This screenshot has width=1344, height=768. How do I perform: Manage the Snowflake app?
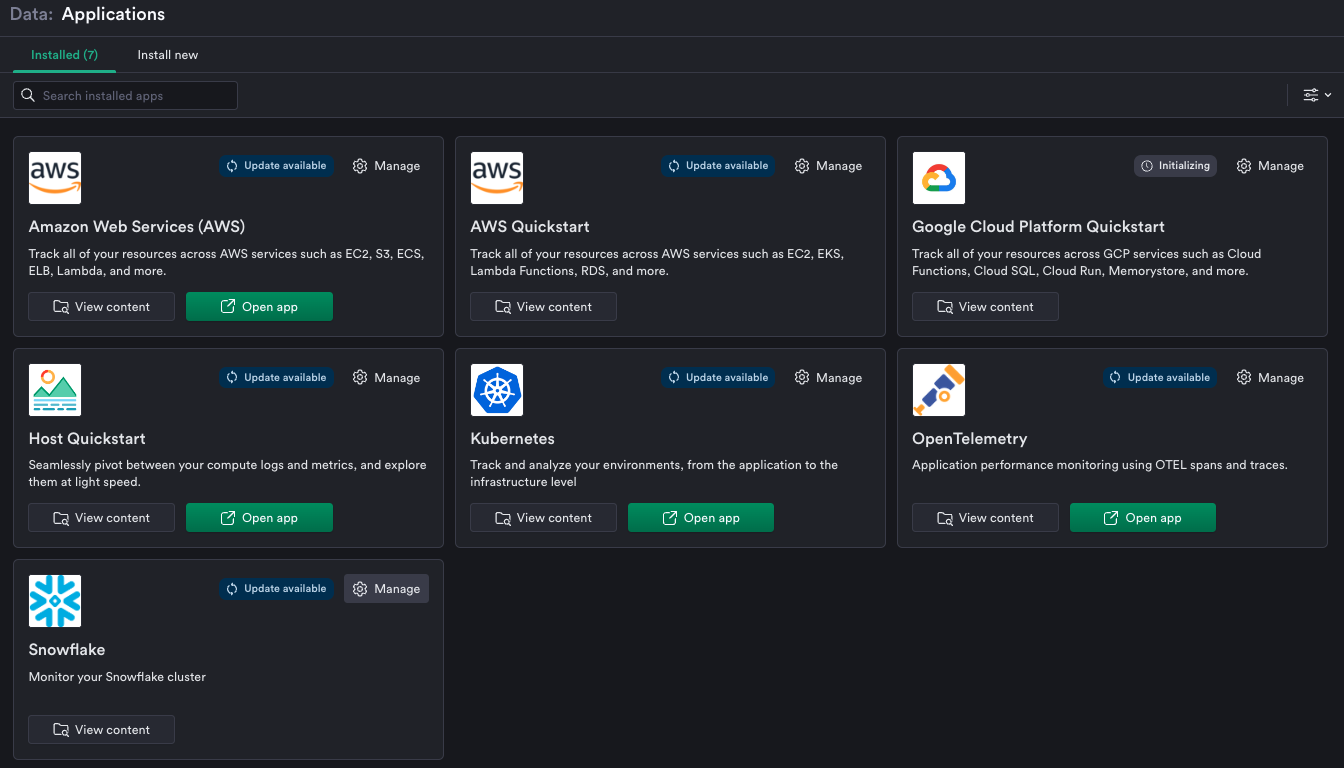click(x=387, y=589)
